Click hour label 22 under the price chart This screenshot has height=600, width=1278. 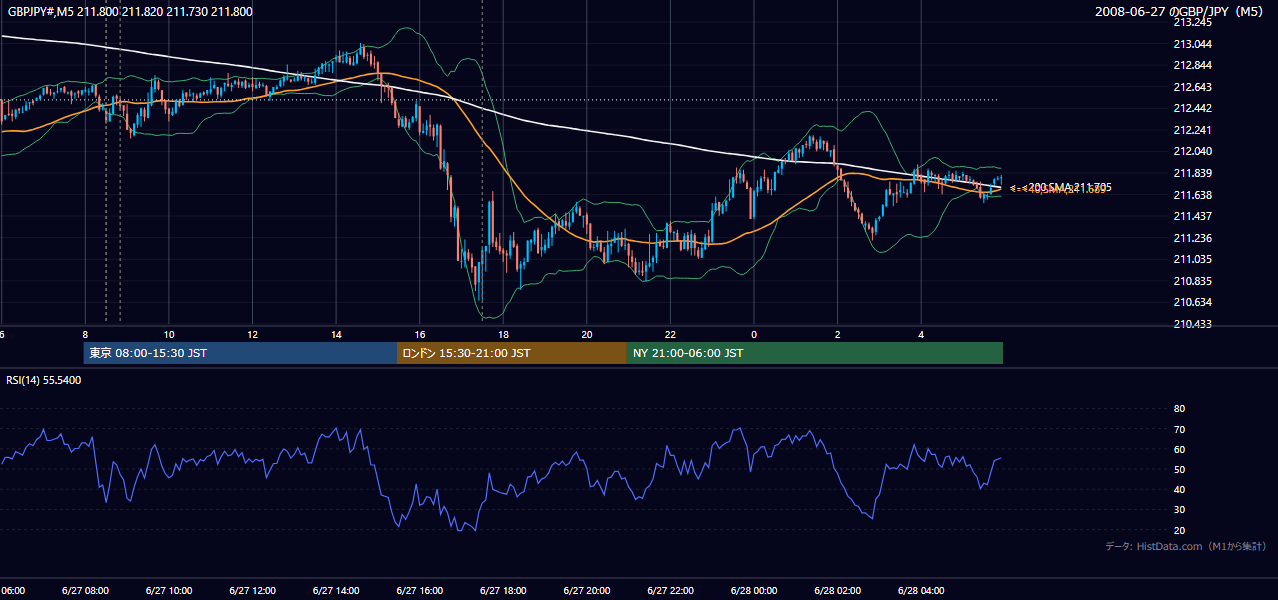[x=670, y=334]
